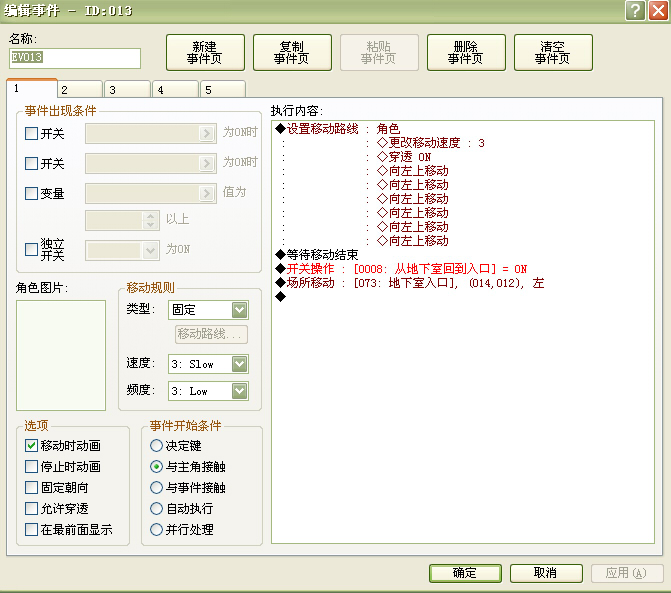Select the 与事件接触 trigger radio button
Viewport: 671px width, 593px height.
(x=157, y=487)
